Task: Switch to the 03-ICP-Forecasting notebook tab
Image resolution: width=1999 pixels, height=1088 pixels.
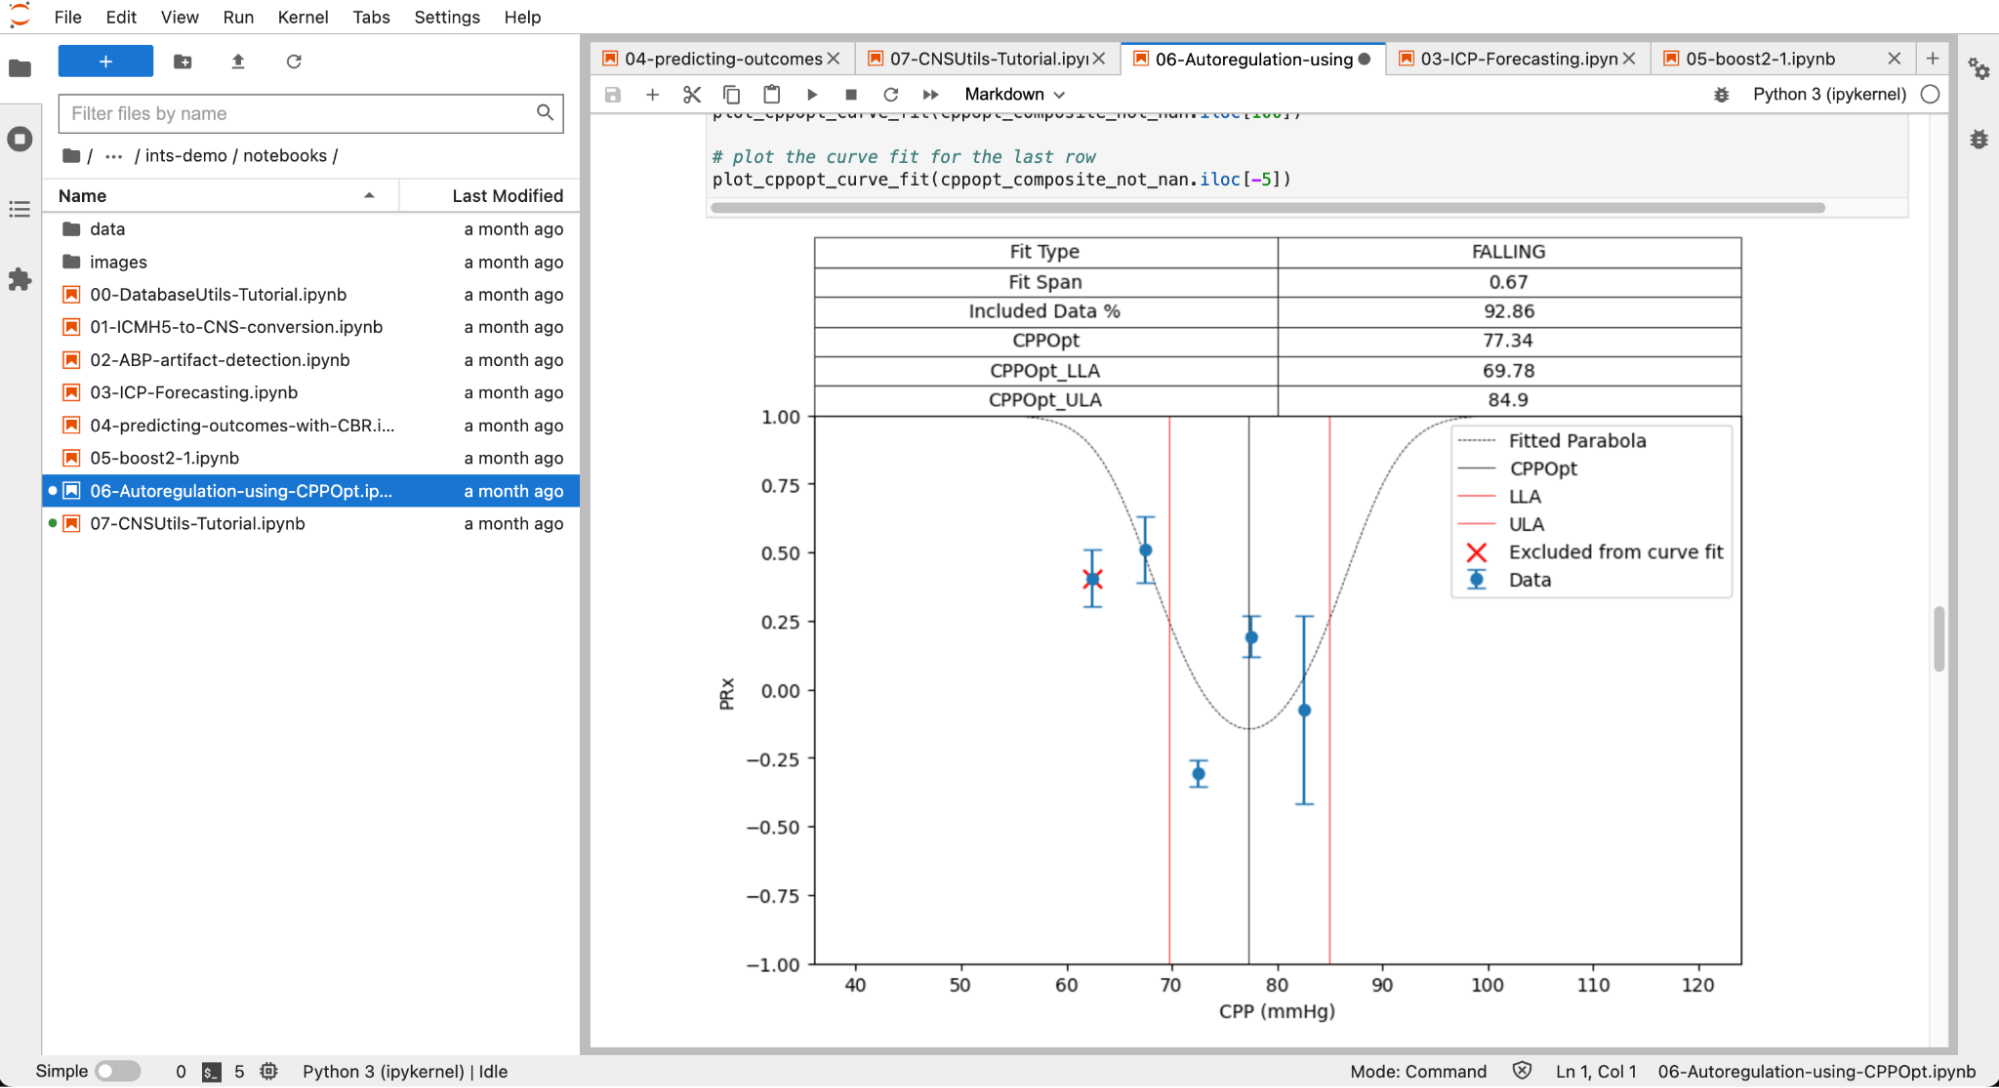Action: tap(1516, 59)
